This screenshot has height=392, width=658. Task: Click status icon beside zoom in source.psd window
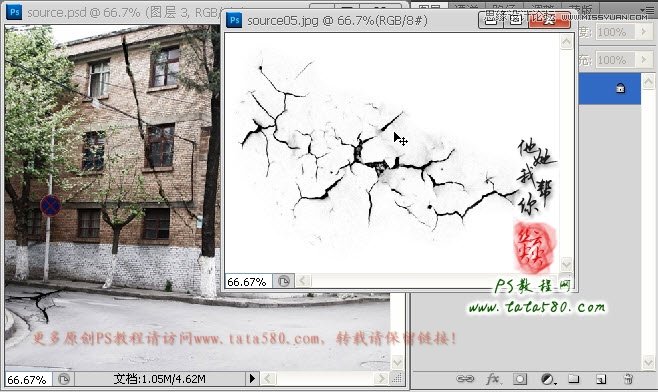(x=63, y=379)
